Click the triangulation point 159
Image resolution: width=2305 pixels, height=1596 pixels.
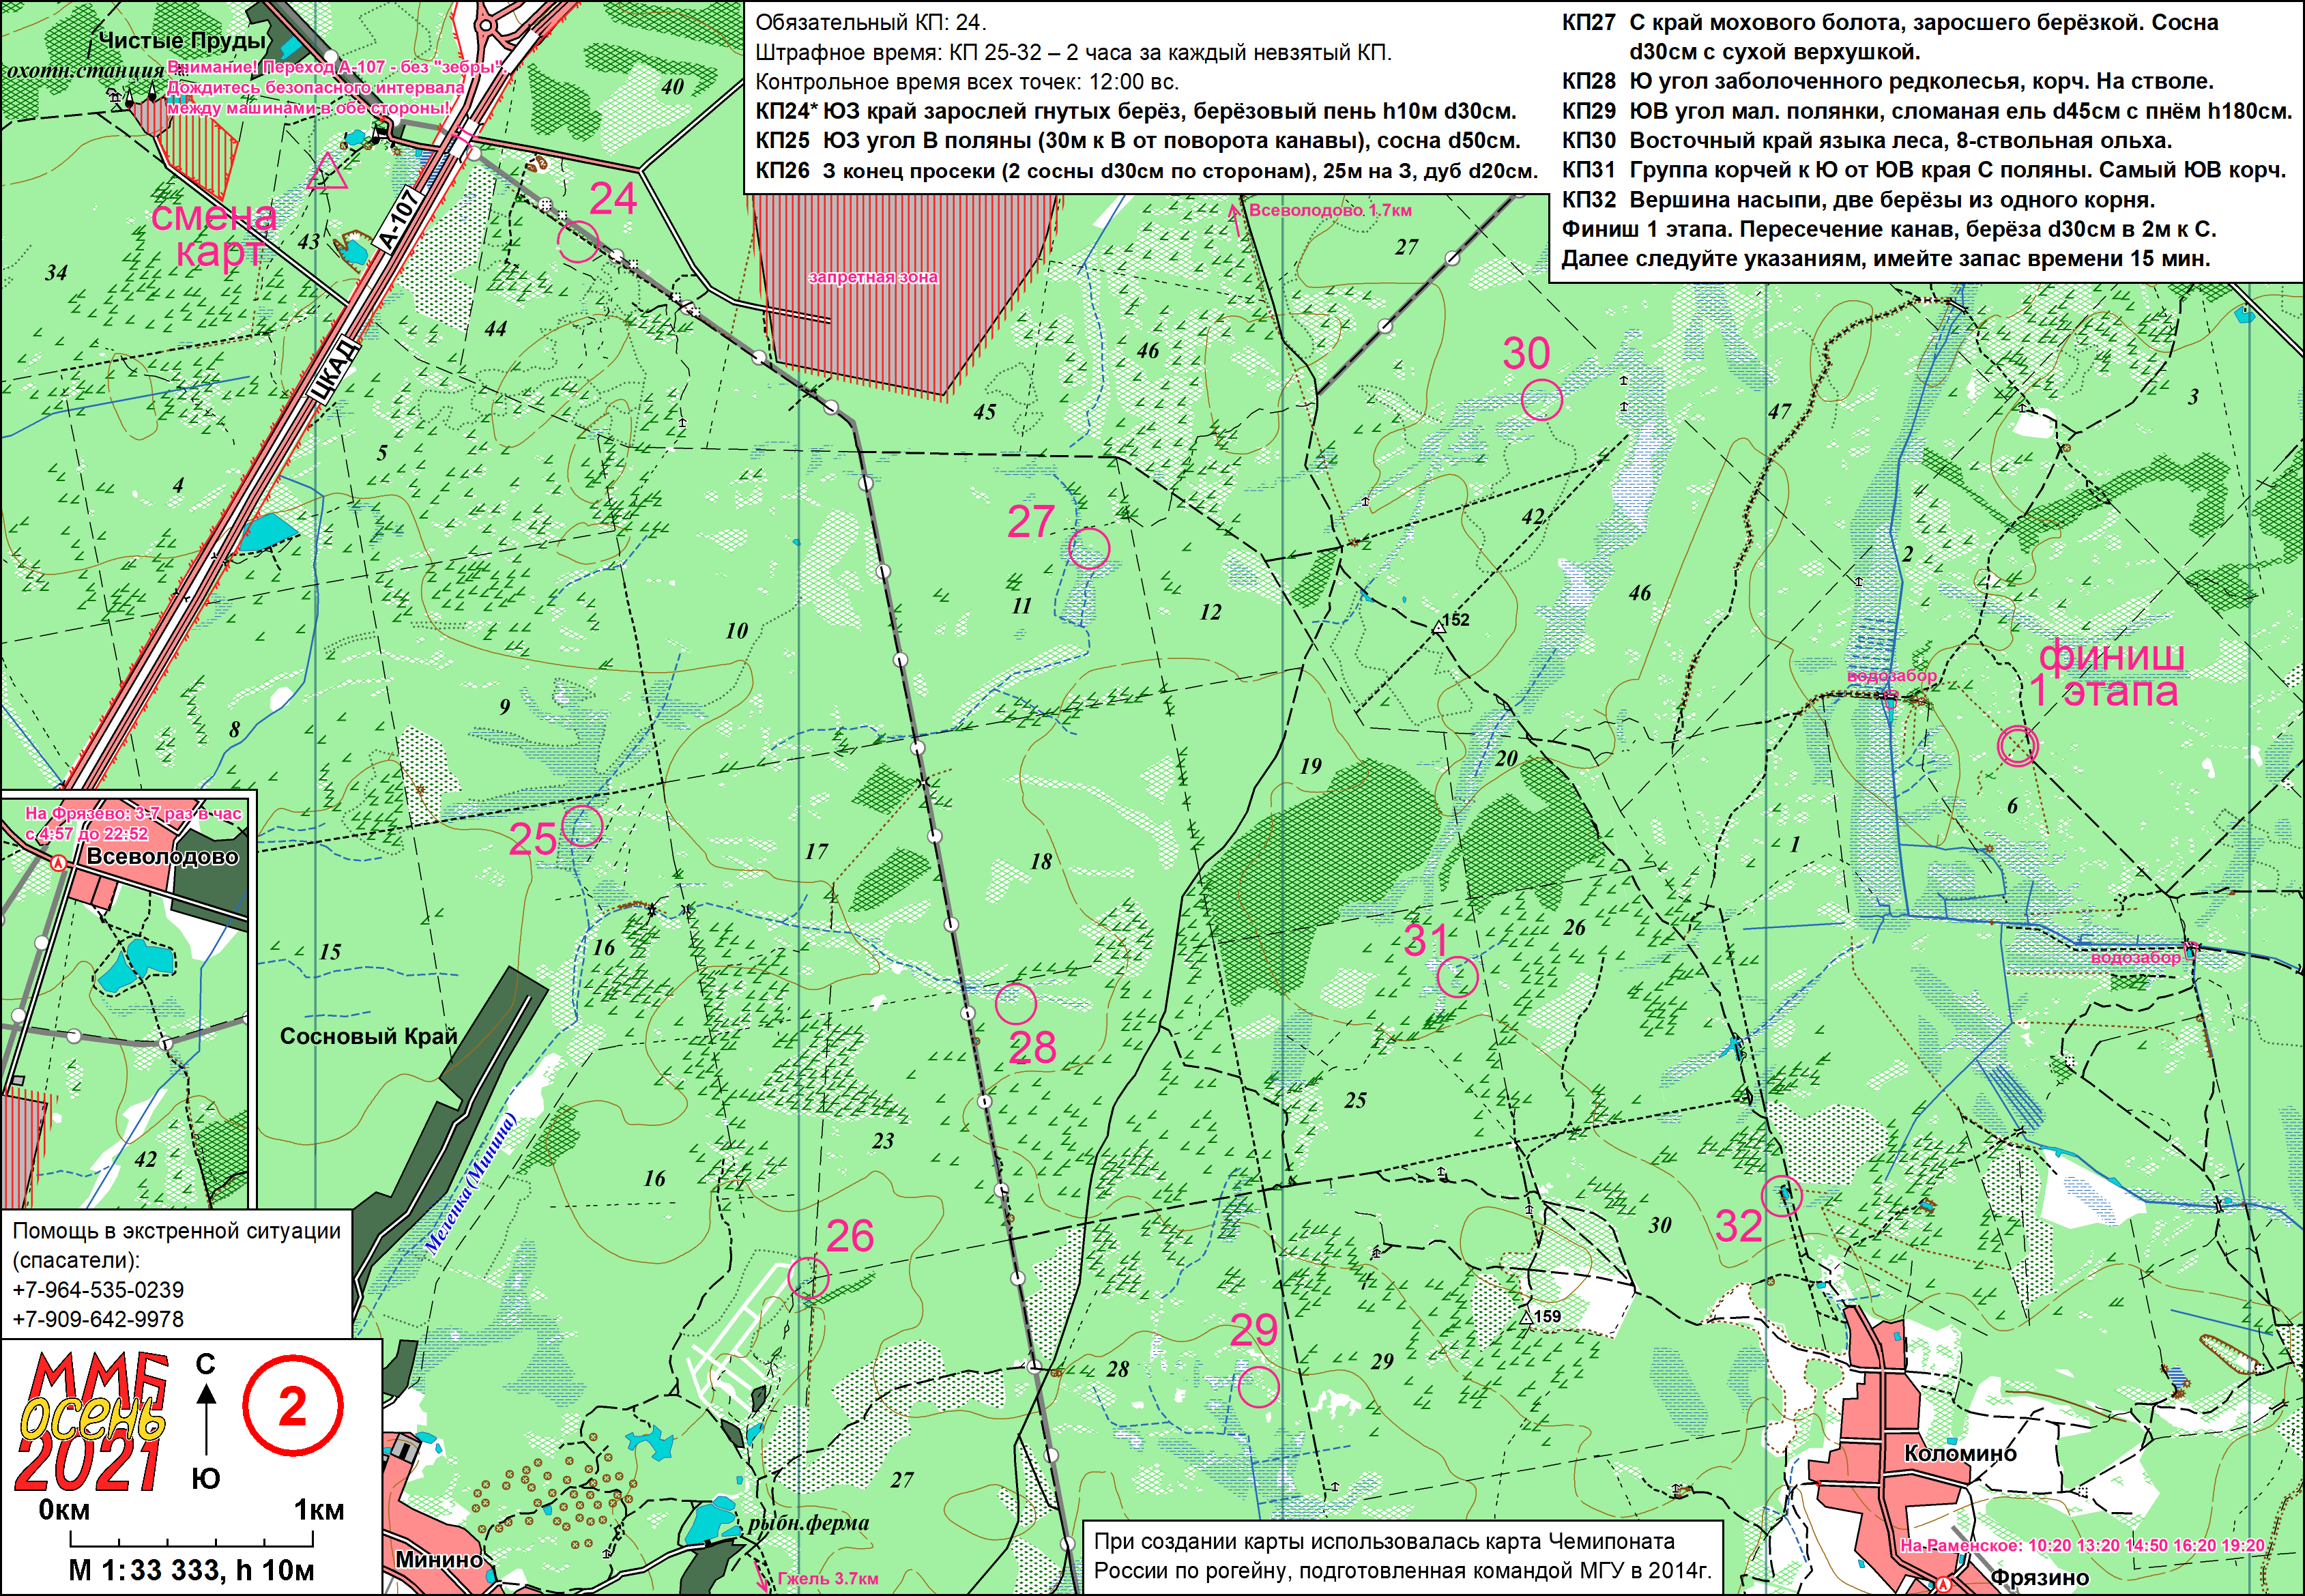tap(1527, 1319)
